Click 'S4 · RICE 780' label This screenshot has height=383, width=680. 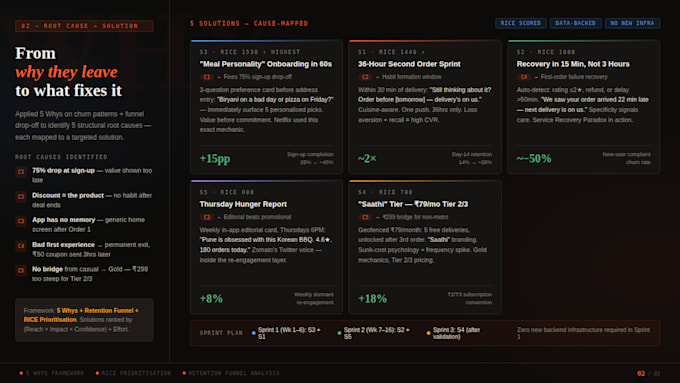point(385,192)
